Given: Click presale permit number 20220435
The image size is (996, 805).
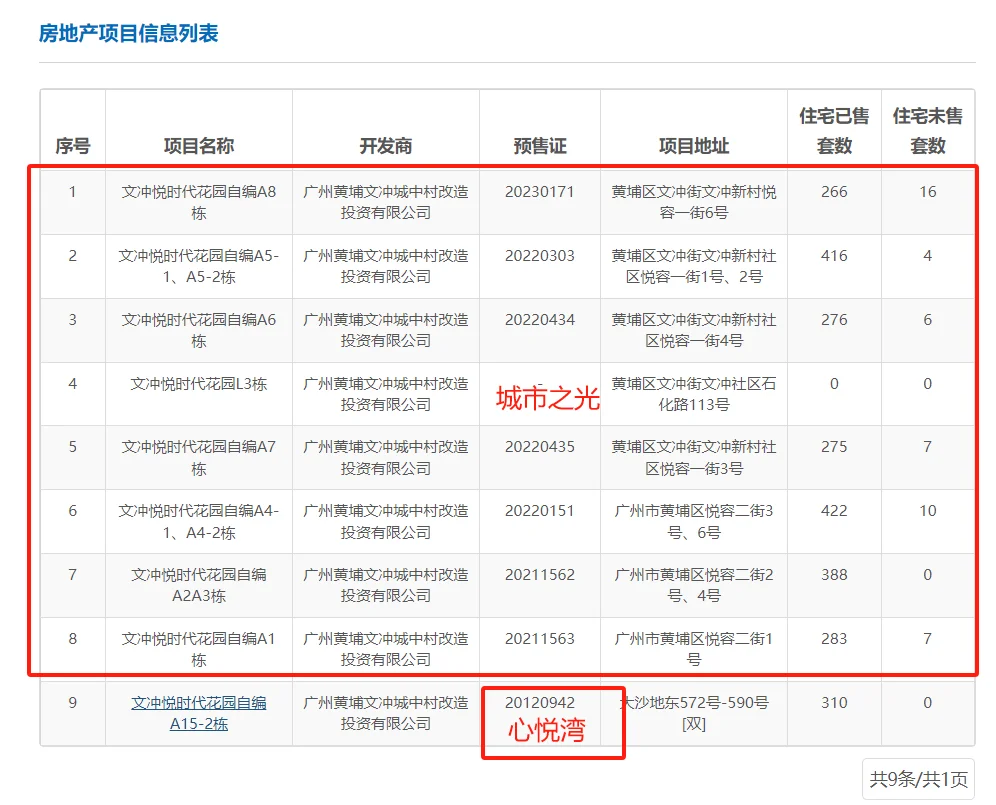Looking at the screenshot, I should point(540,447).
